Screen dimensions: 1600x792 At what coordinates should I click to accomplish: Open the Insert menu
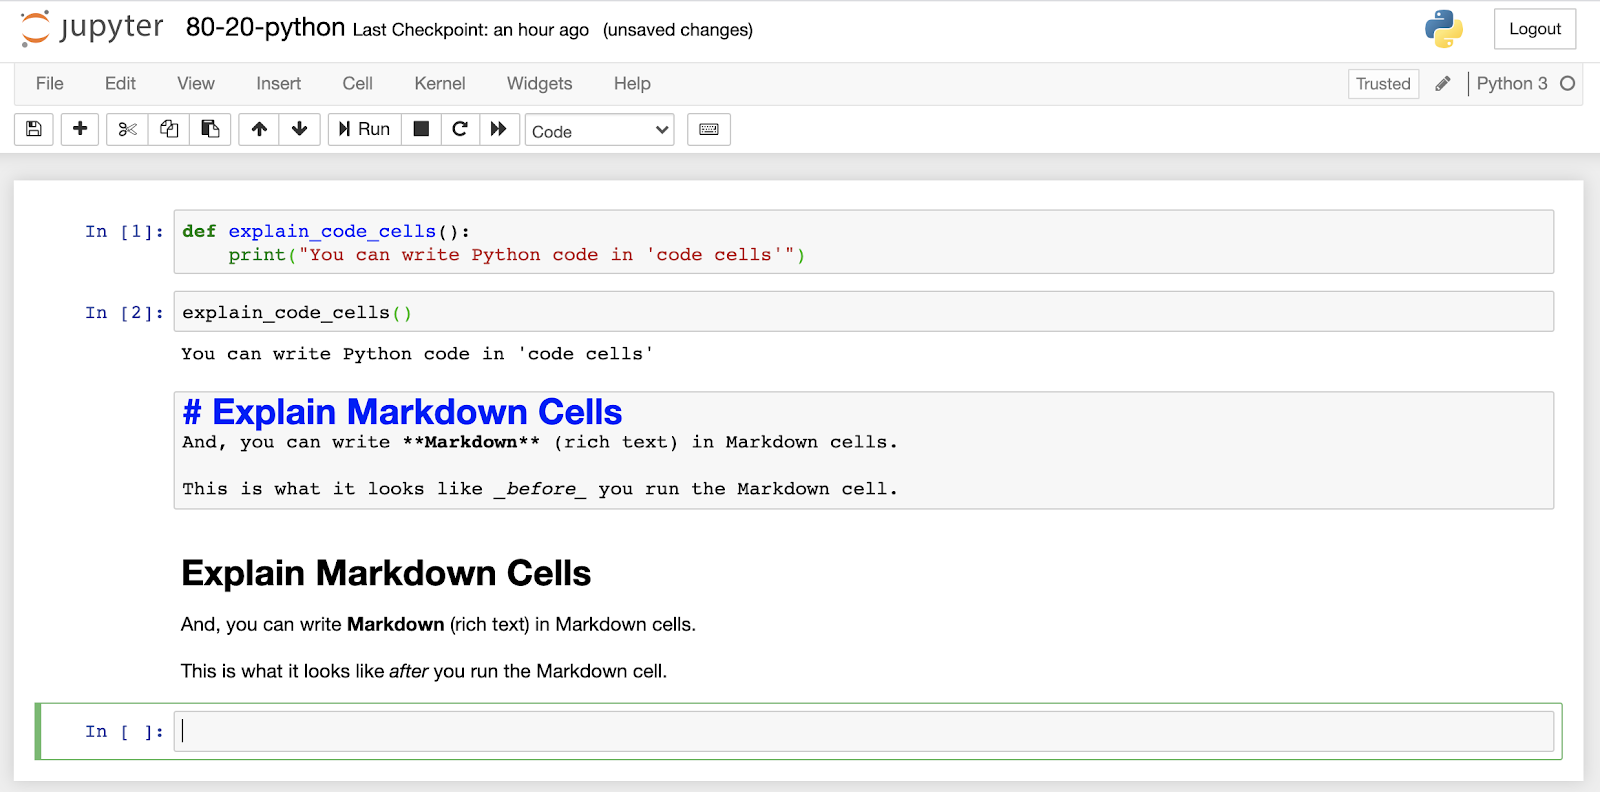click(x=278, y=84)
